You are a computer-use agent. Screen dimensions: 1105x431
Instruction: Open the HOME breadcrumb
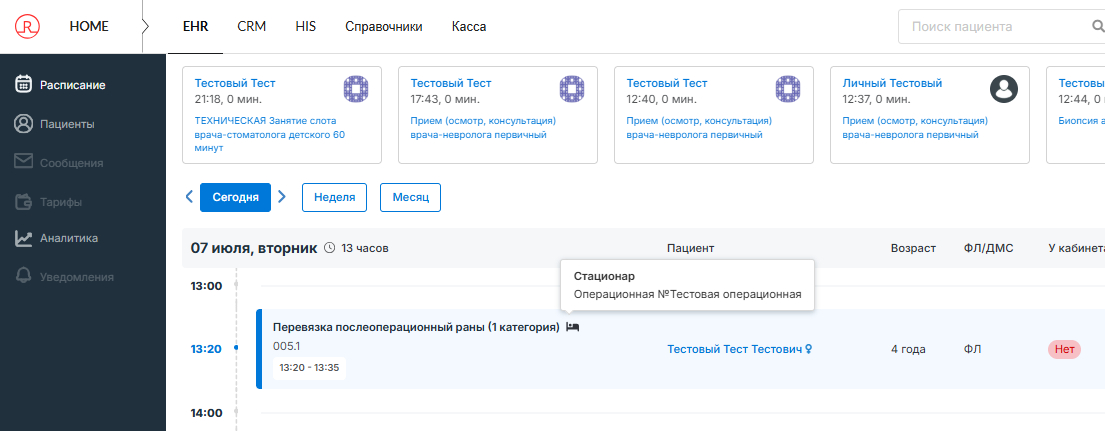(x=89, y=27)
